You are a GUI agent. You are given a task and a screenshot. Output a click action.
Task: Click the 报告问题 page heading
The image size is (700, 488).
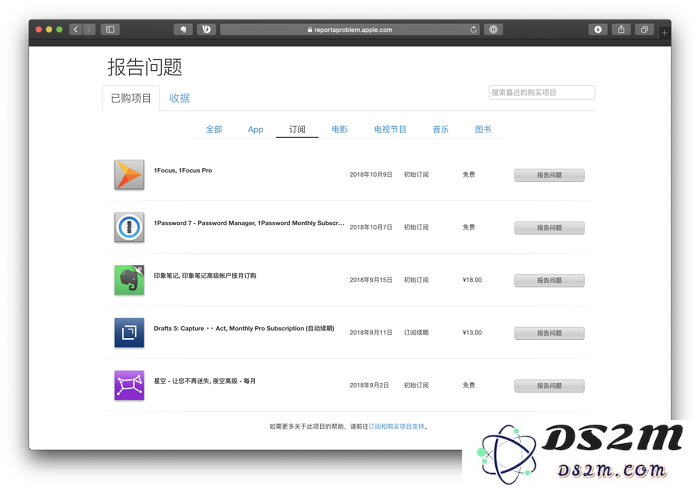pyautogui.click(x=145, y=67)
